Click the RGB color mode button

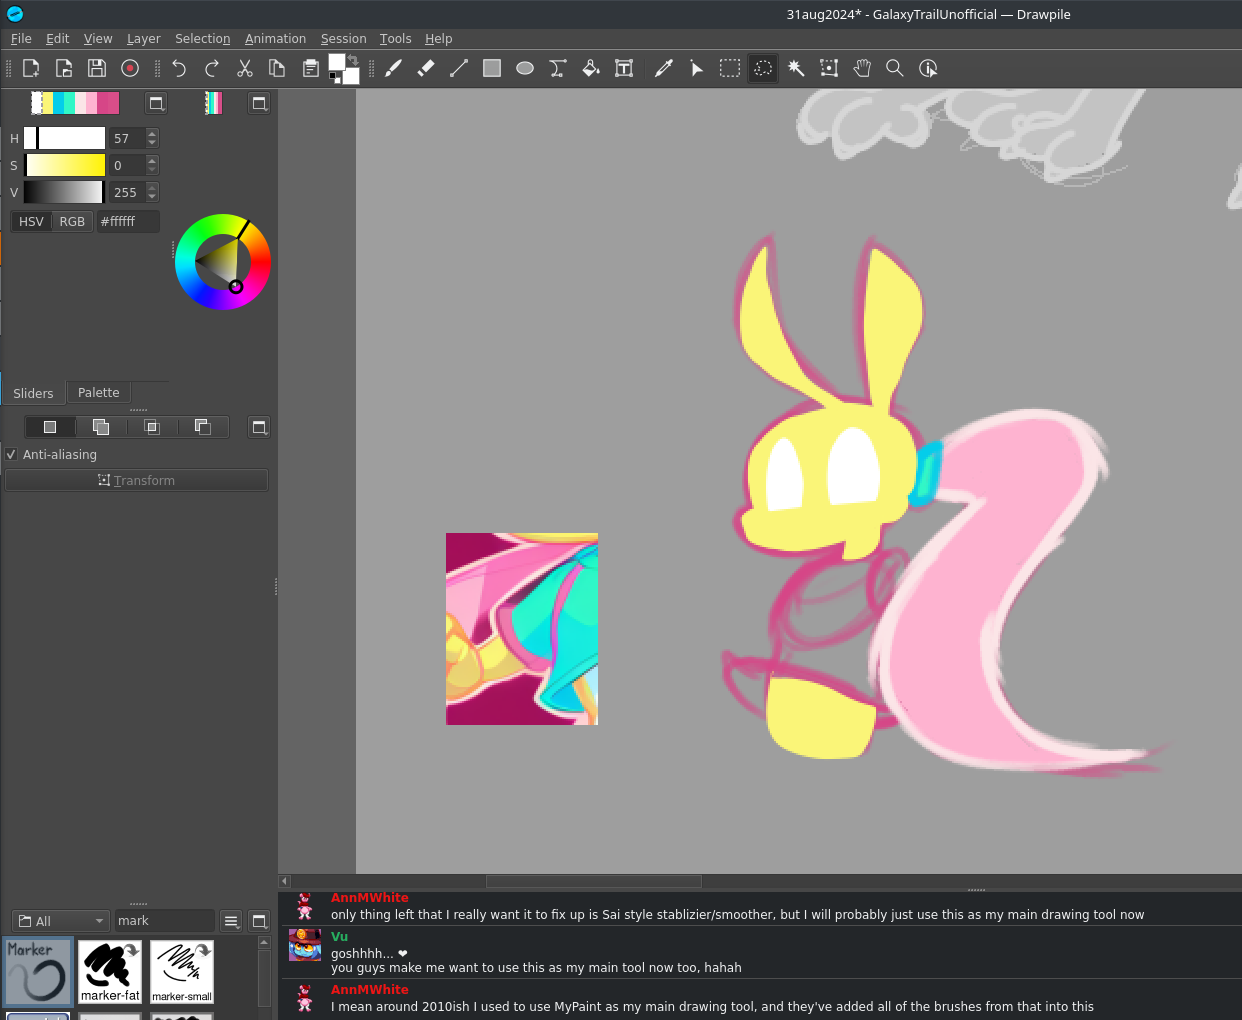tap(72, 221)
